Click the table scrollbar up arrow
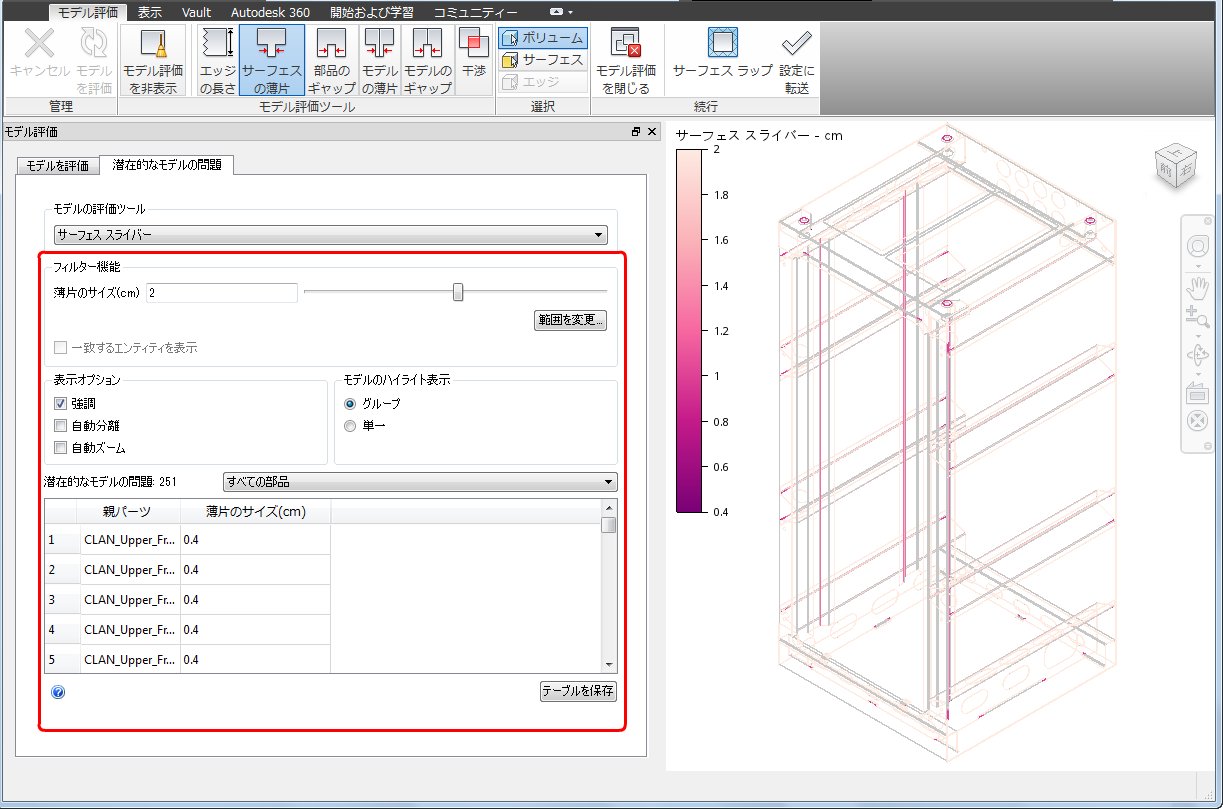The width and height of the screenshot is (1223, 809). (608, 507)
